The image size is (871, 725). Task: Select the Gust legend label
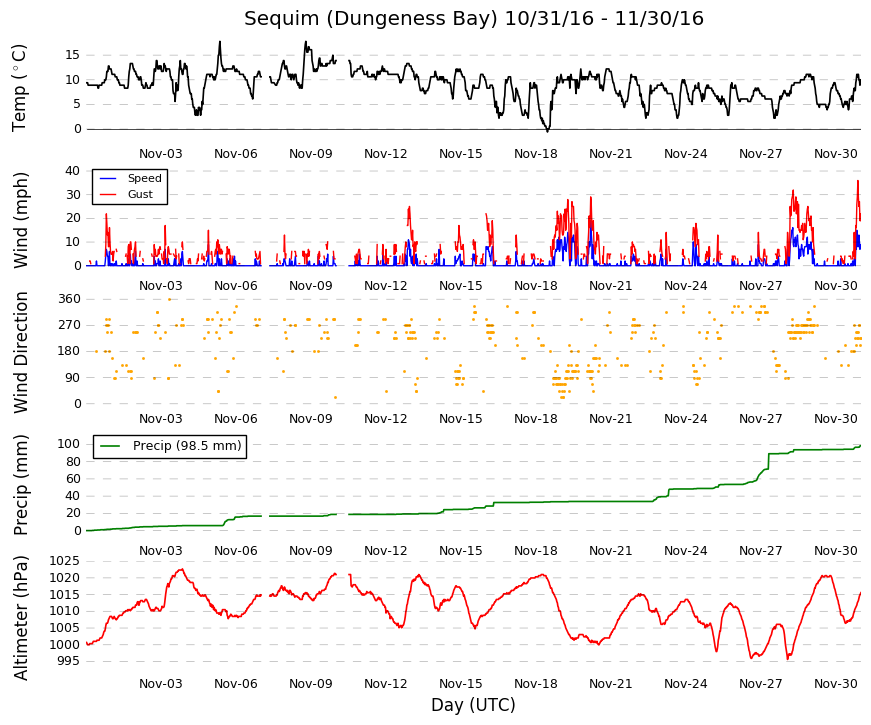pos(140,194)
